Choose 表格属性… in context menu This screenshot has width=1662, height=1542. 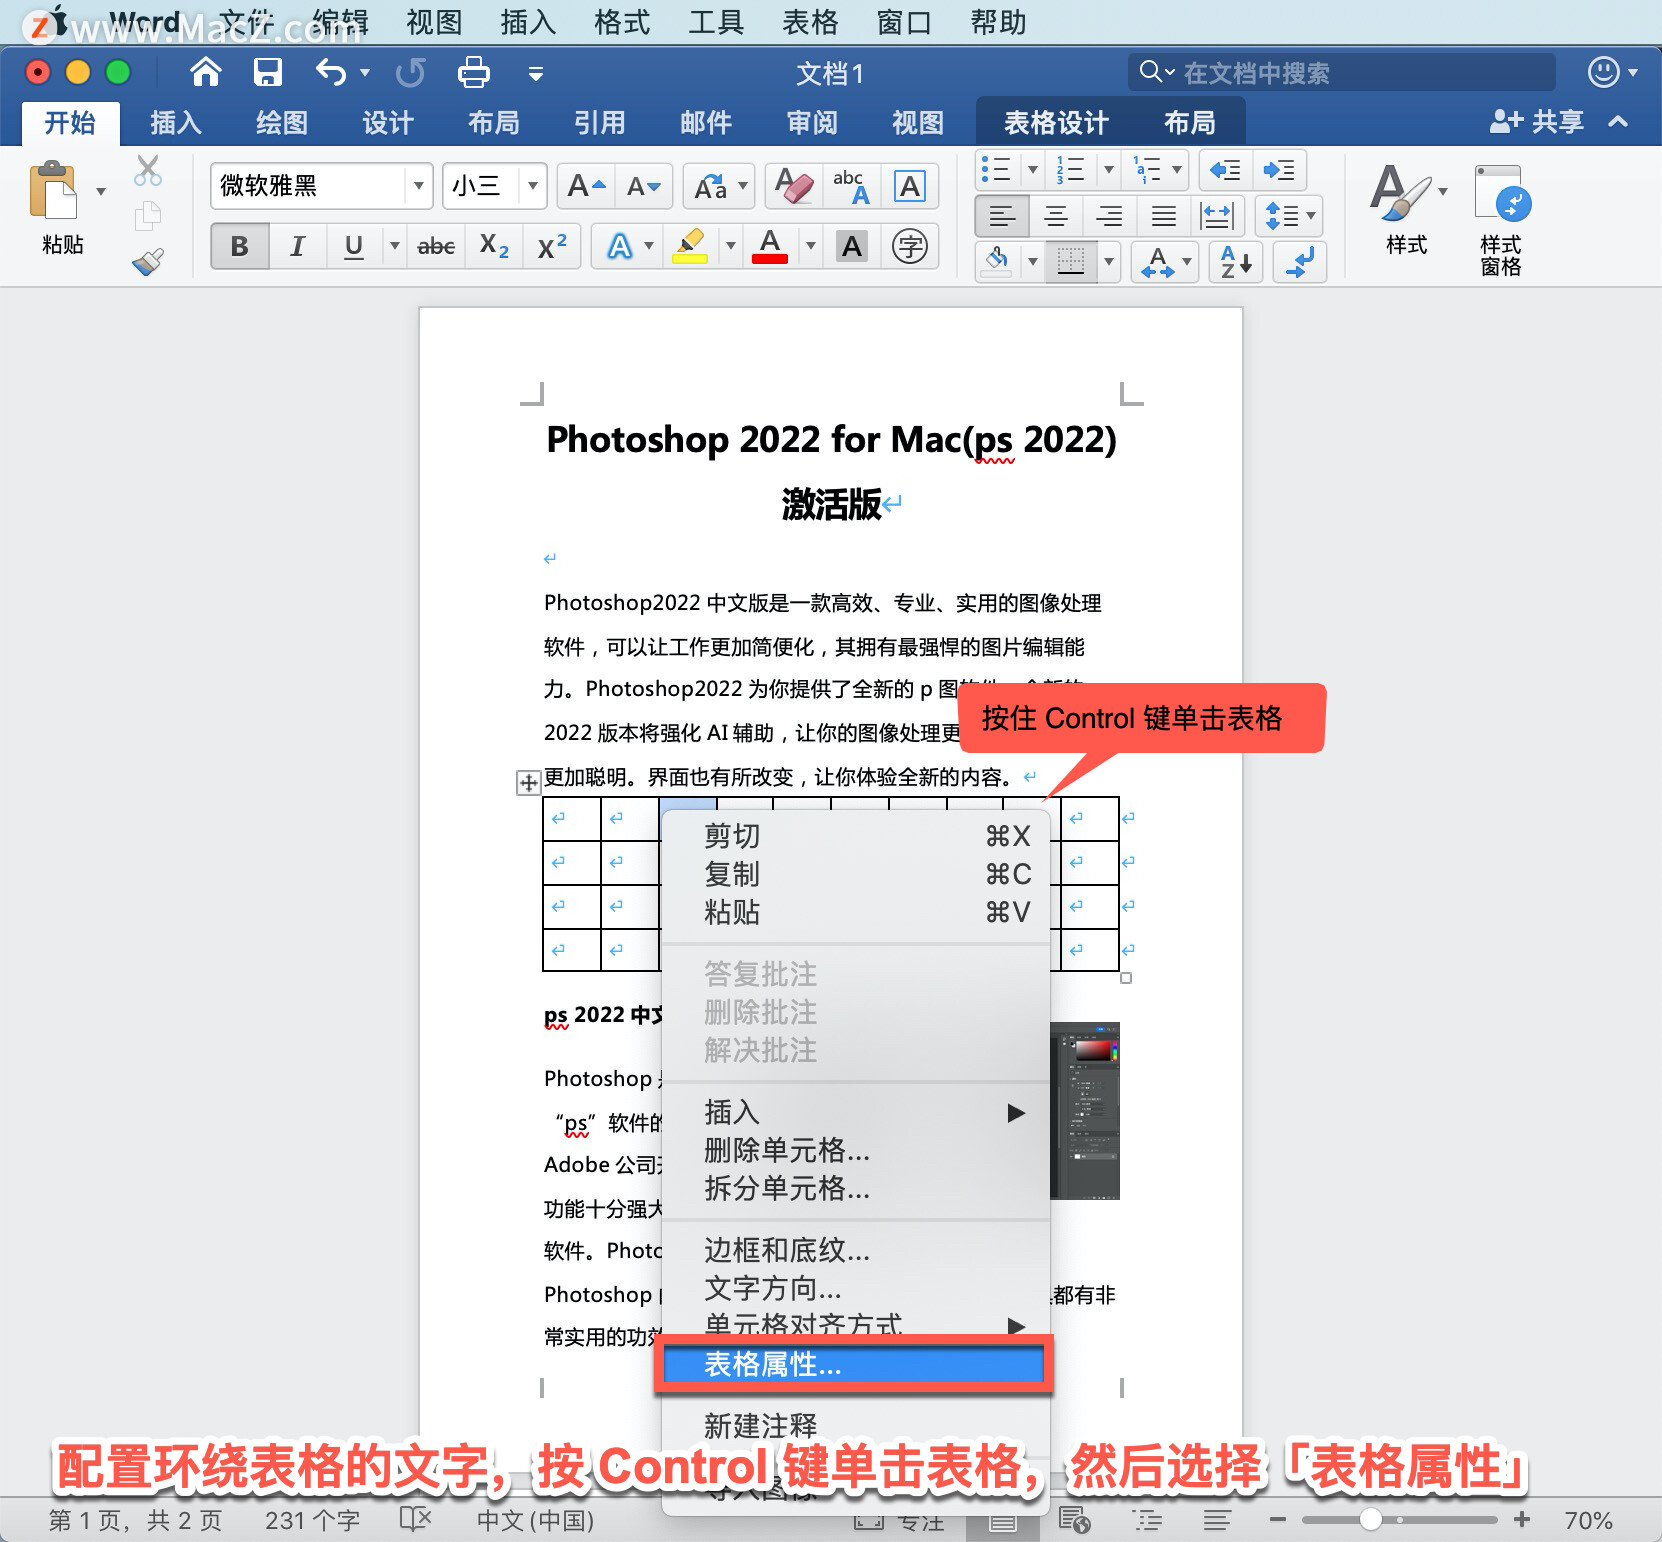[x=853, y=1364]
